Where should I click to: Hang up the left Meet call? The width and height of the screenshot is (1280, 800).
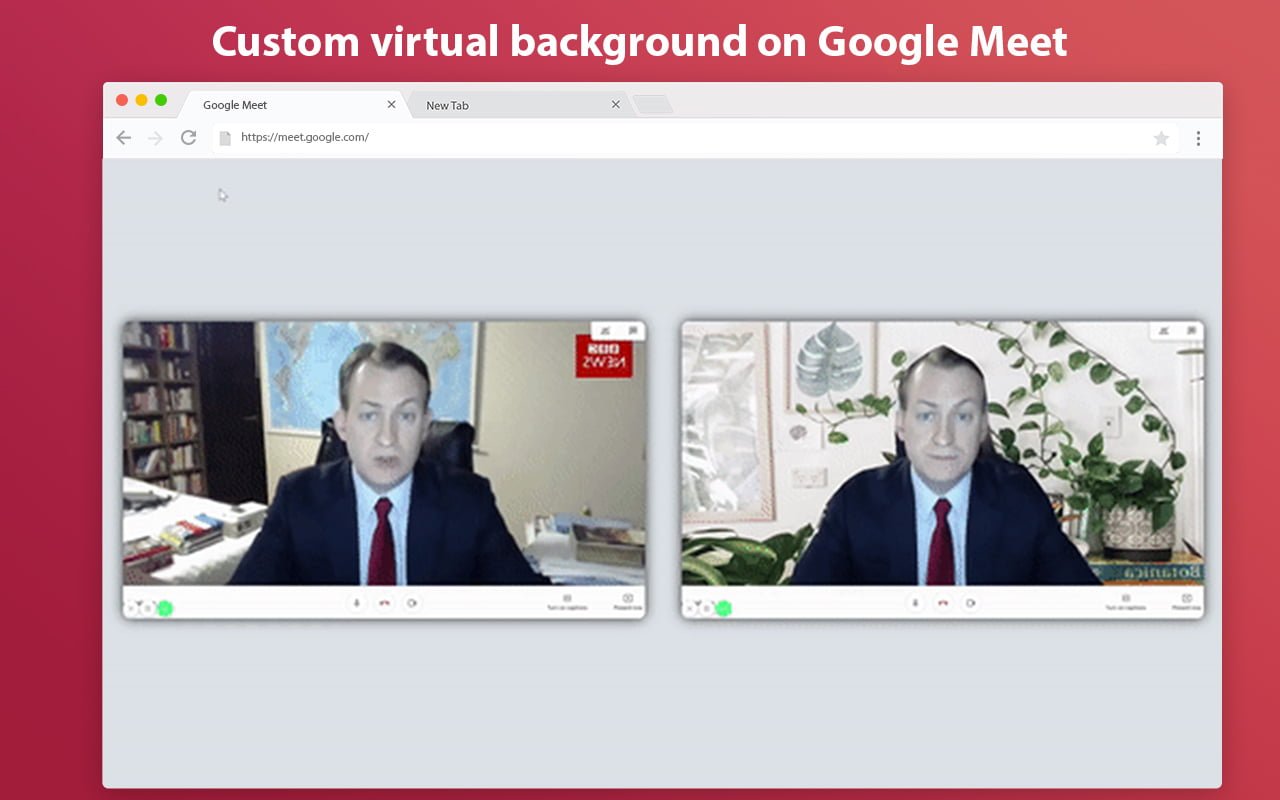(x=384, y=603)
